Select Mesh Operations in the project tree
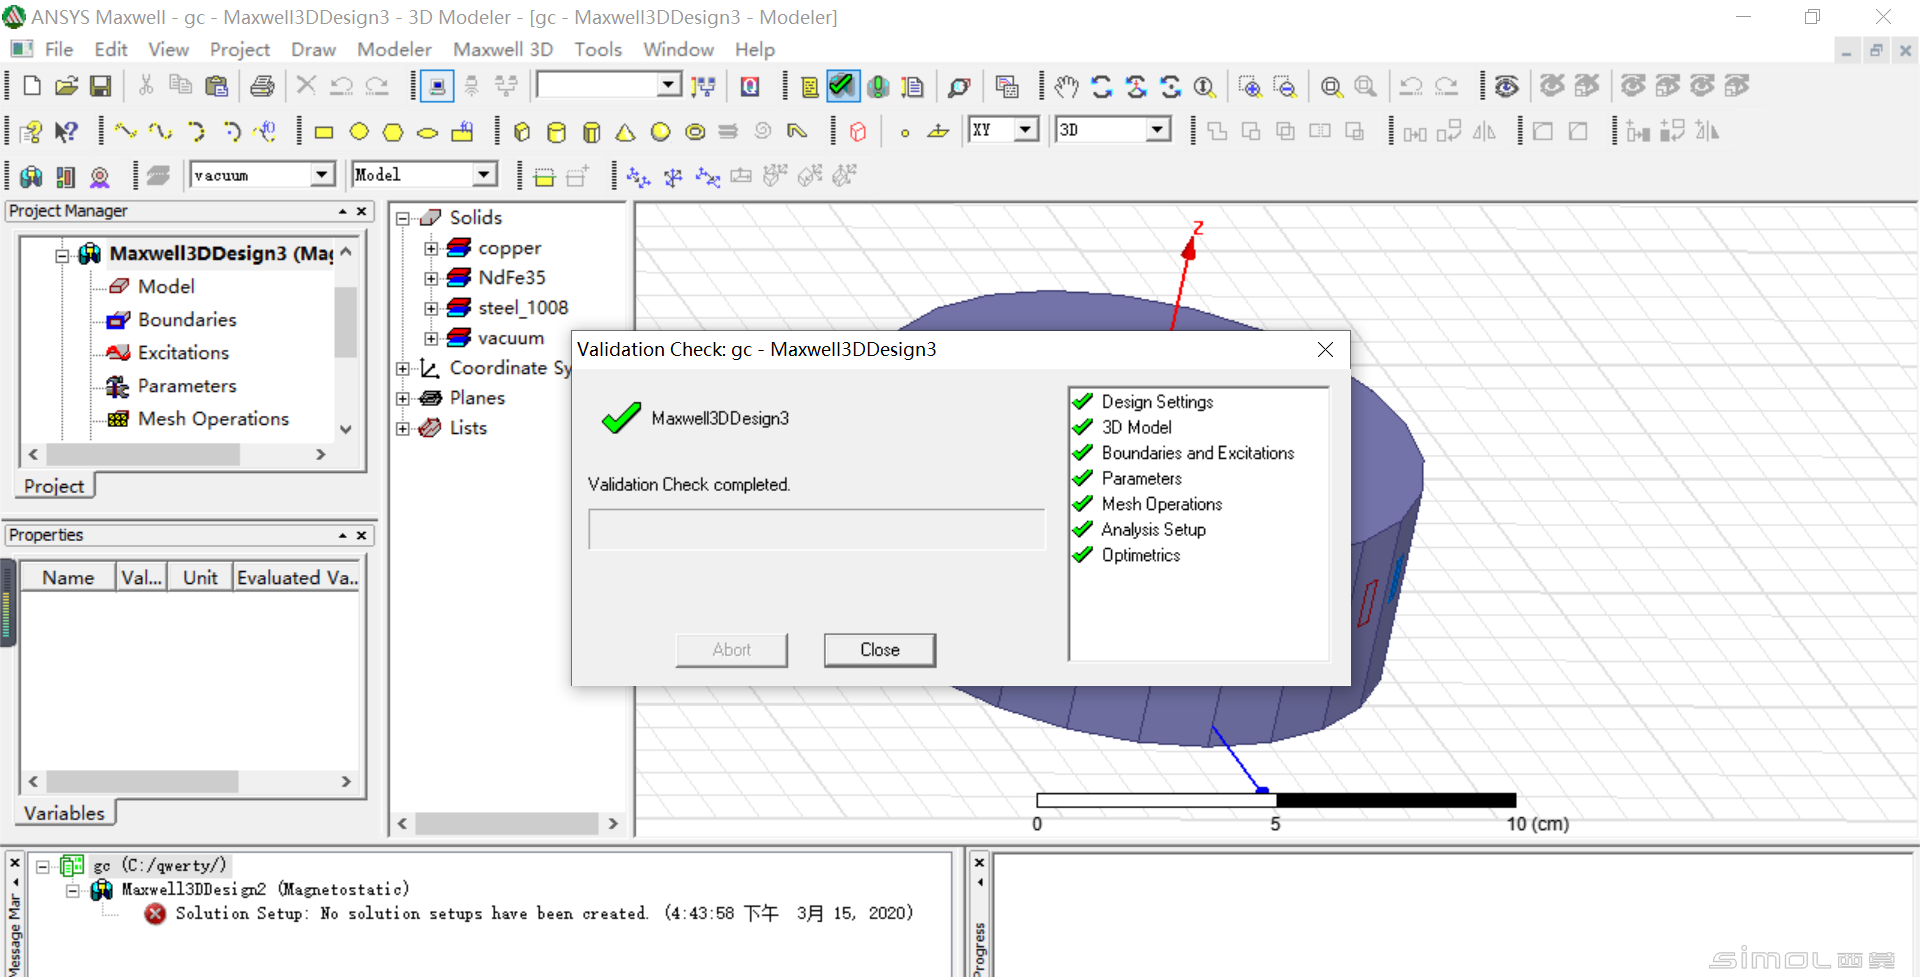Image resolution: width=1920 pixels, height=977 pixels. tap(213, 419)
